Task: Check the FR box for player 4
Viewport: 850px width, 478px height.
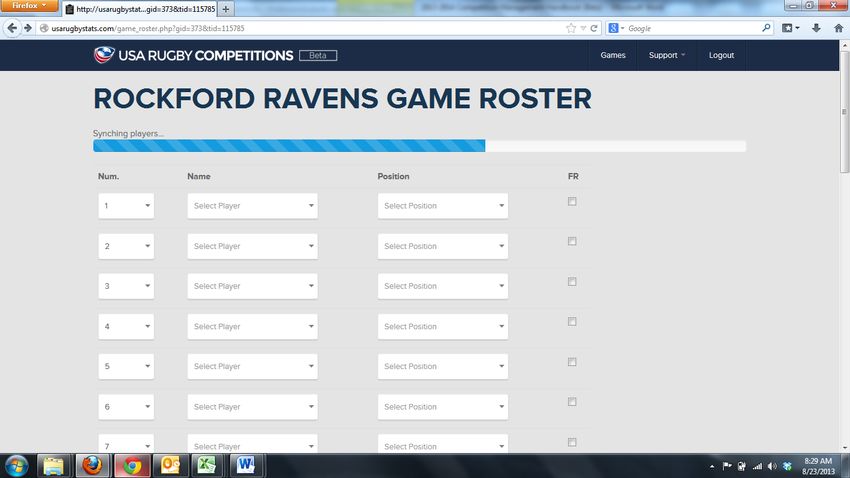Action: pyautogui.click(x=572, y=322)
